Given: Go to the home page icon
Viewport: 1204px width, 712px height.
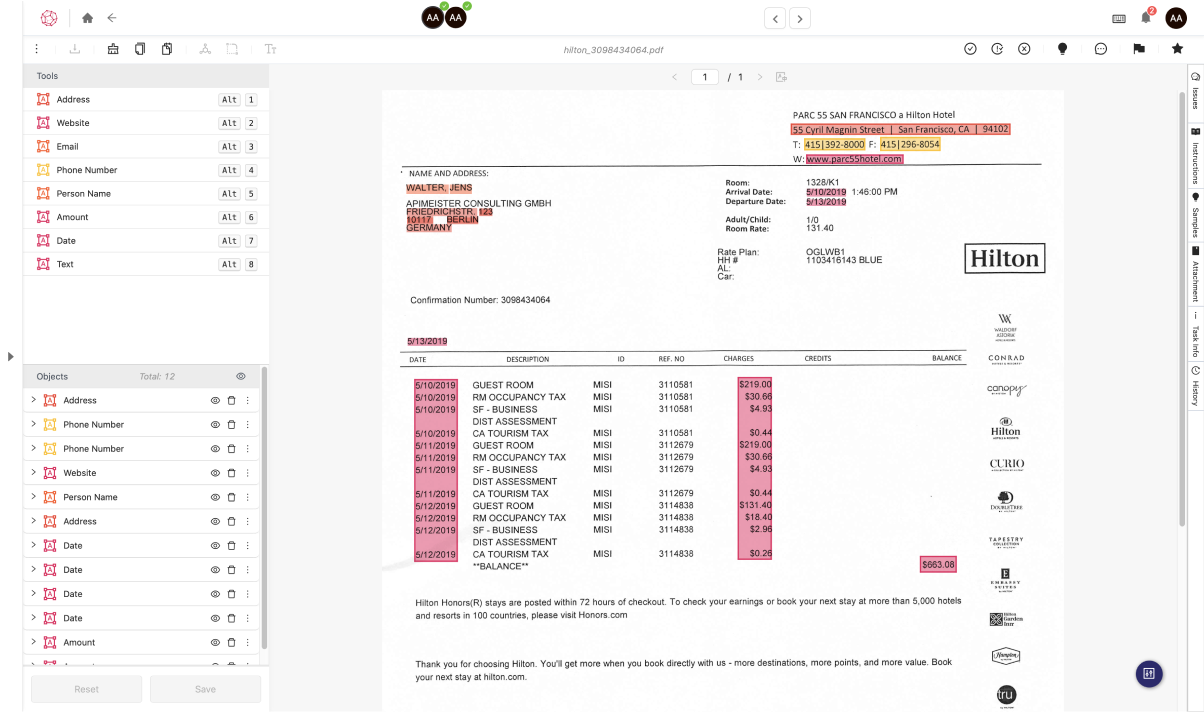Looking at the screenshot, I should click(x=88, y=18).
